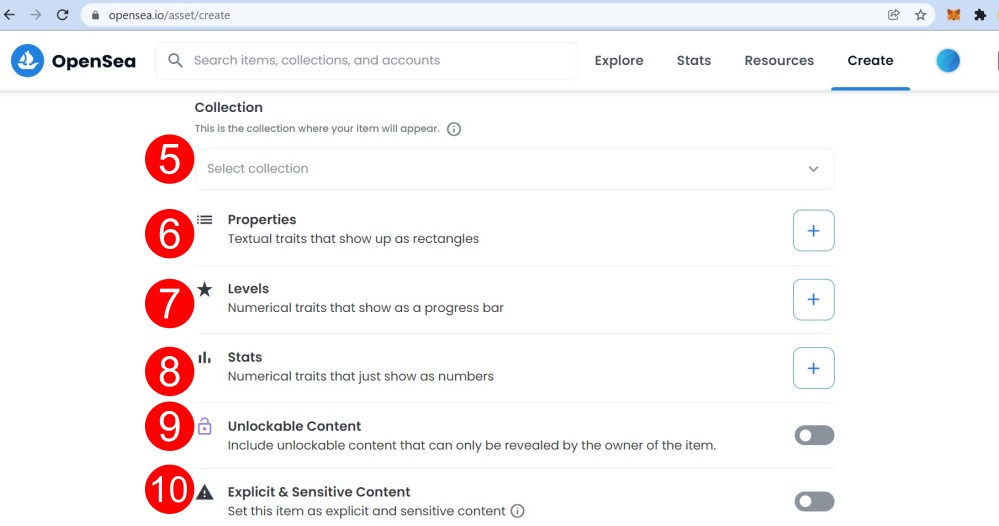Expand the collection dropdown chevron arrow
The image size is (999, 526).
tap(814, 169)
